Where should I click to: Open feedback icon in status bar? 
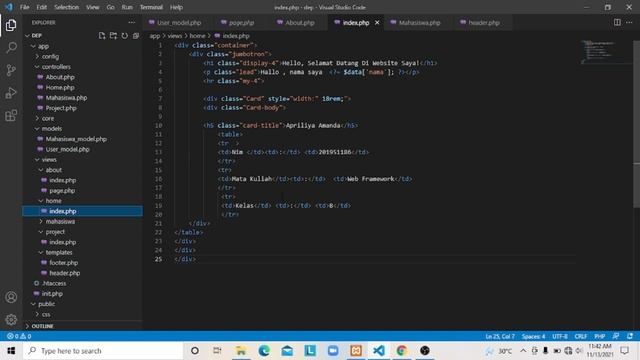(616, 336)
